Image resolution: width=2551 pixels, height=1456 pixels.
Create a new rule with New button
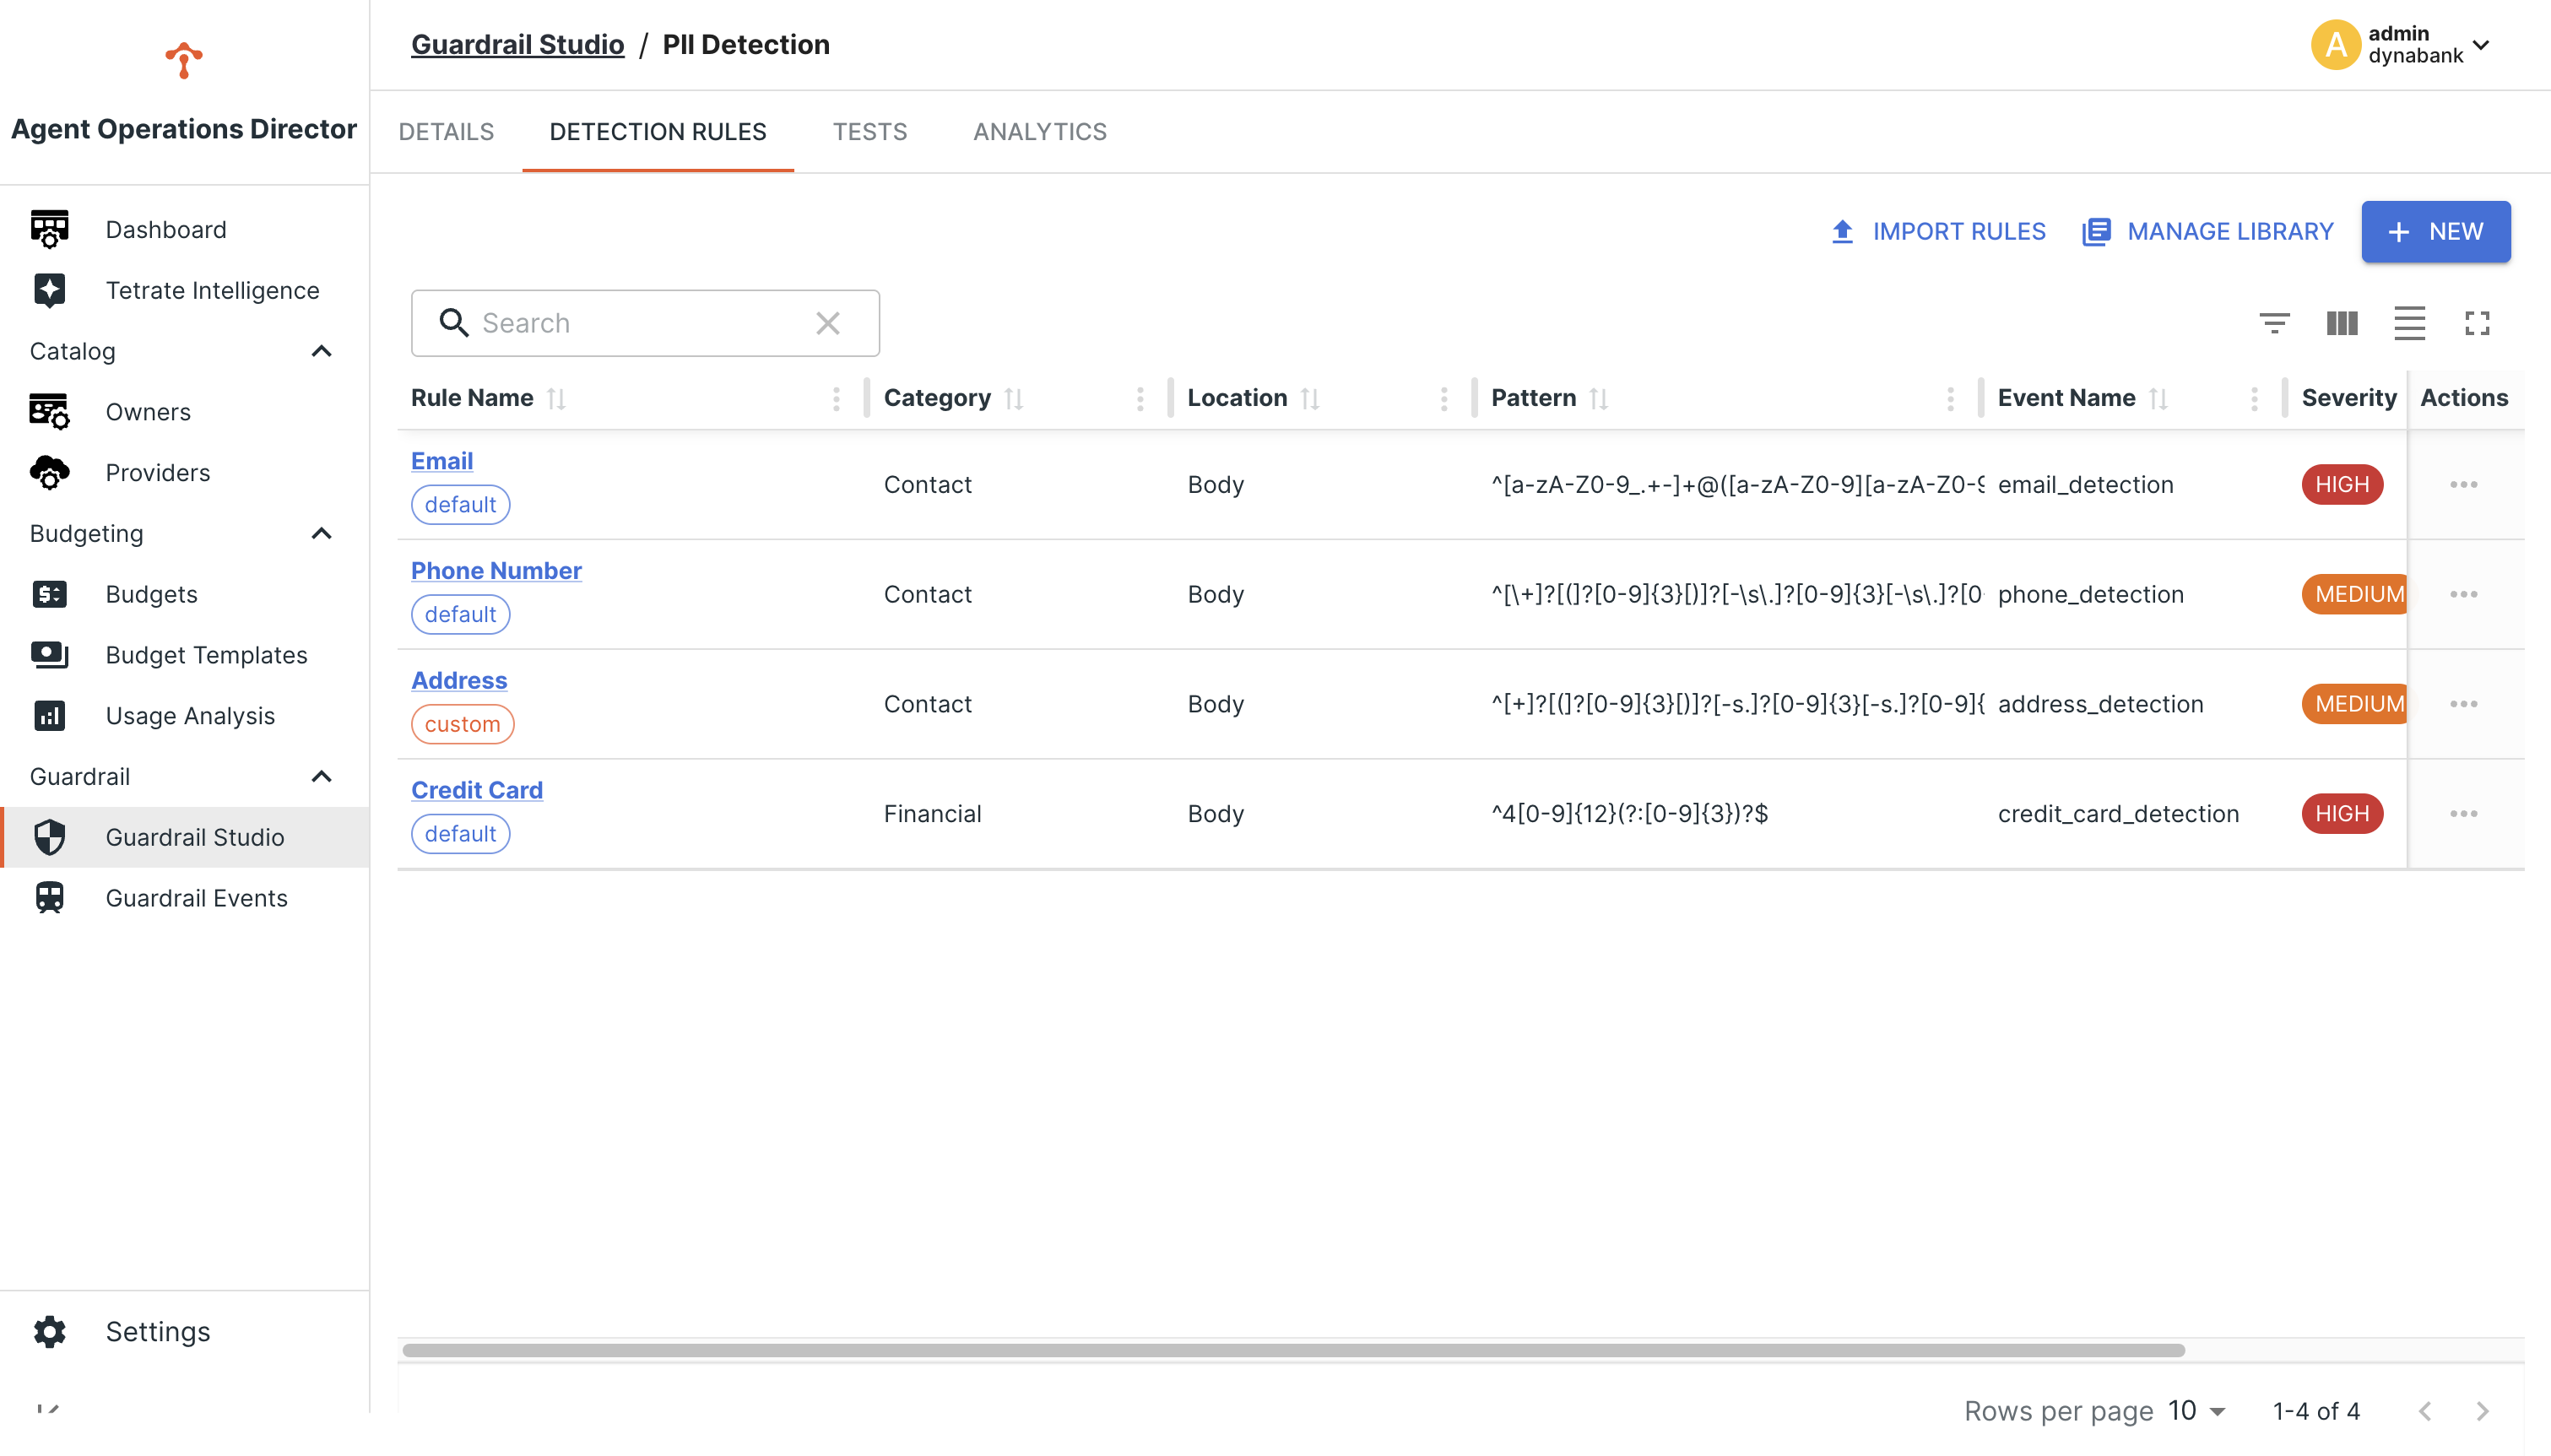pos(2436,231)
